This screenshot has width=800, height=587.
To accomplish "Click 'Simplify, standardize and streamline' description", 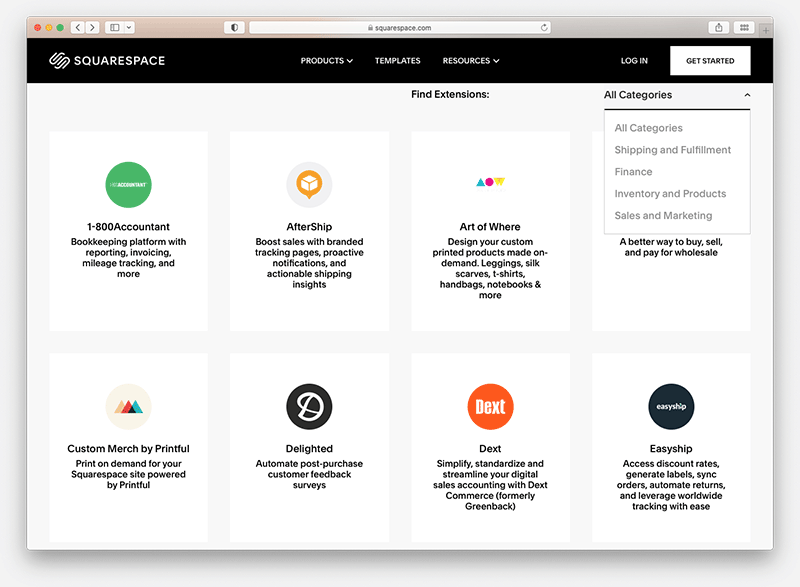I will [x=490, y=485].
